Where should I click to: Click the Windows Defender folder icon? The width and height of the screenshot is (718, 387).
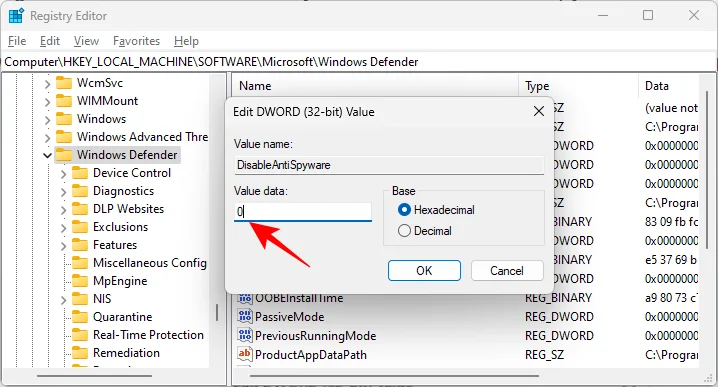(x=64, y=155)
